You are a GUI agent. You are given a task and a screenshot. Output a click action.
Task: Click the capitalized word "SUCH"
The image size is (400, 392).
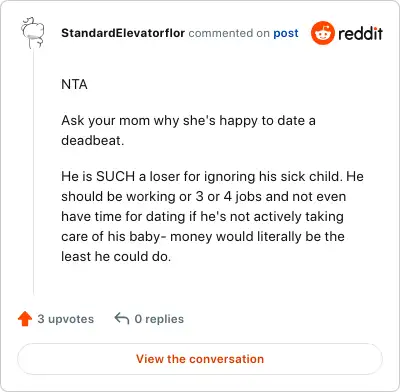pos(115,176)
